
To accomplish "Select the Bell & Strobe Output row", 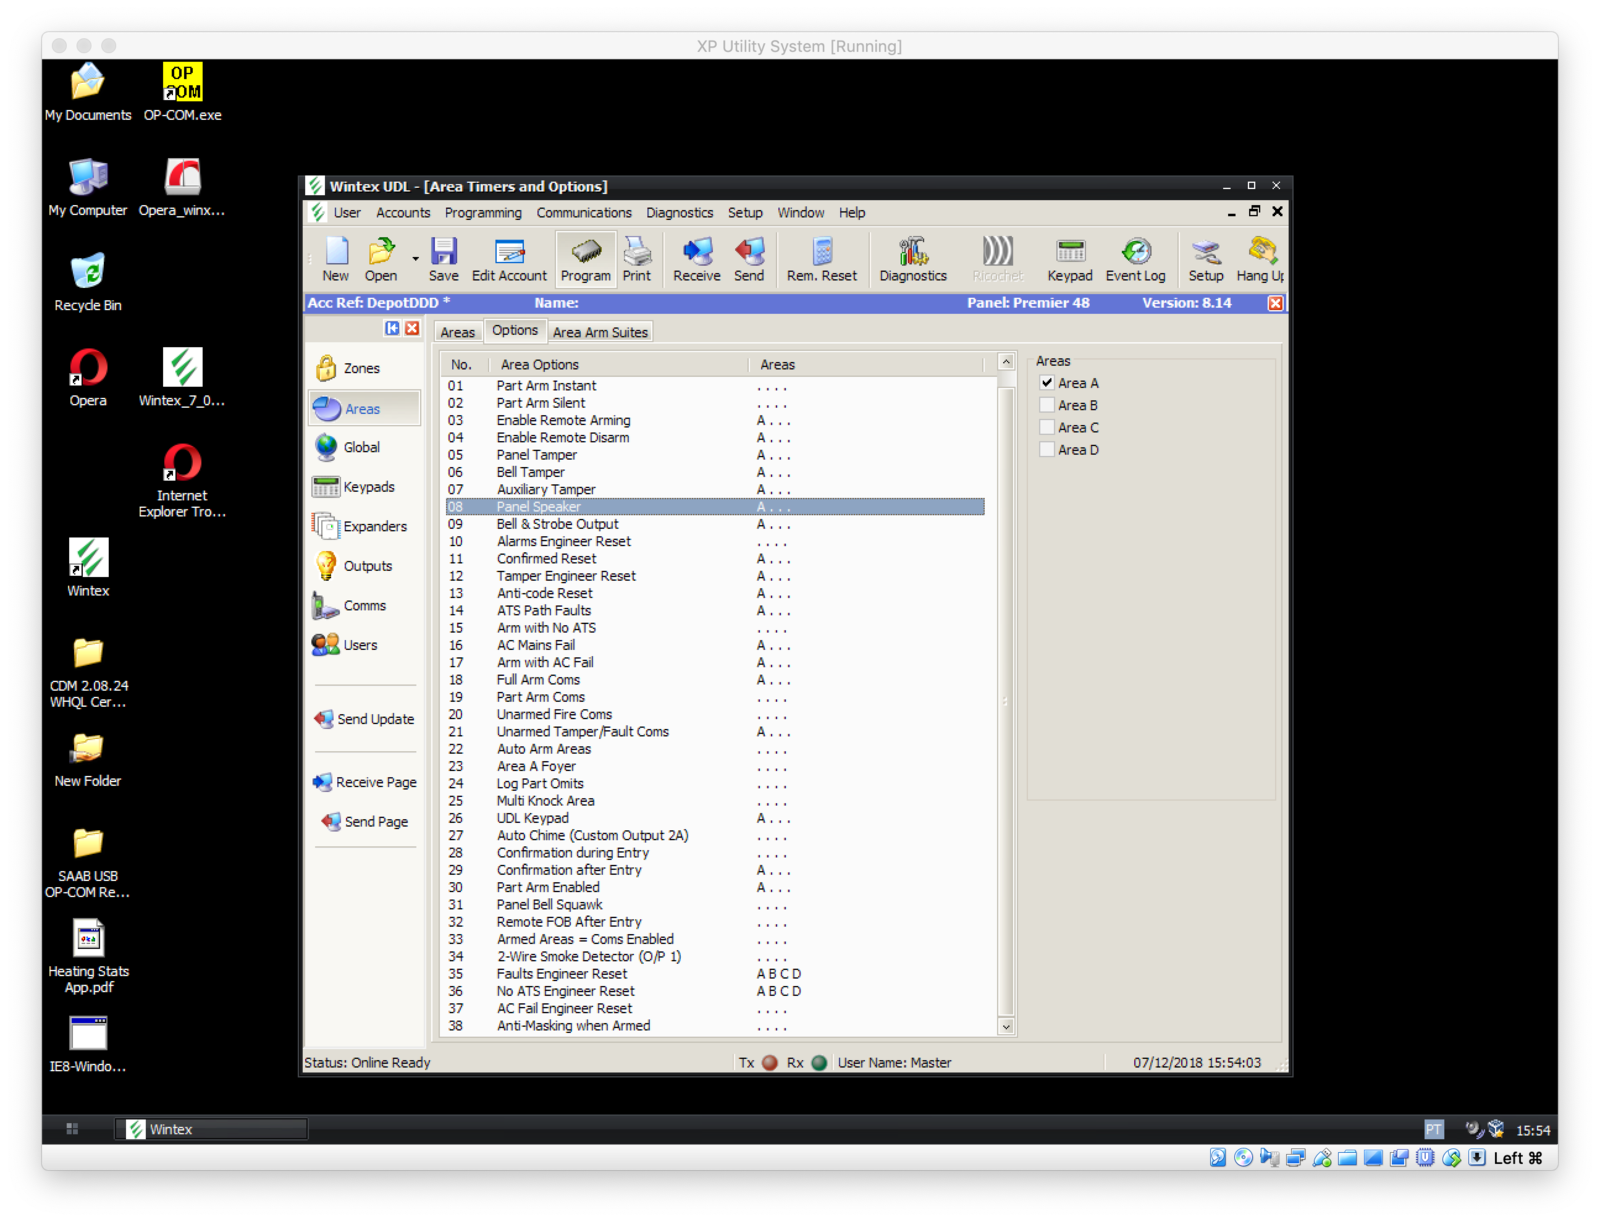I will [715, 524].
